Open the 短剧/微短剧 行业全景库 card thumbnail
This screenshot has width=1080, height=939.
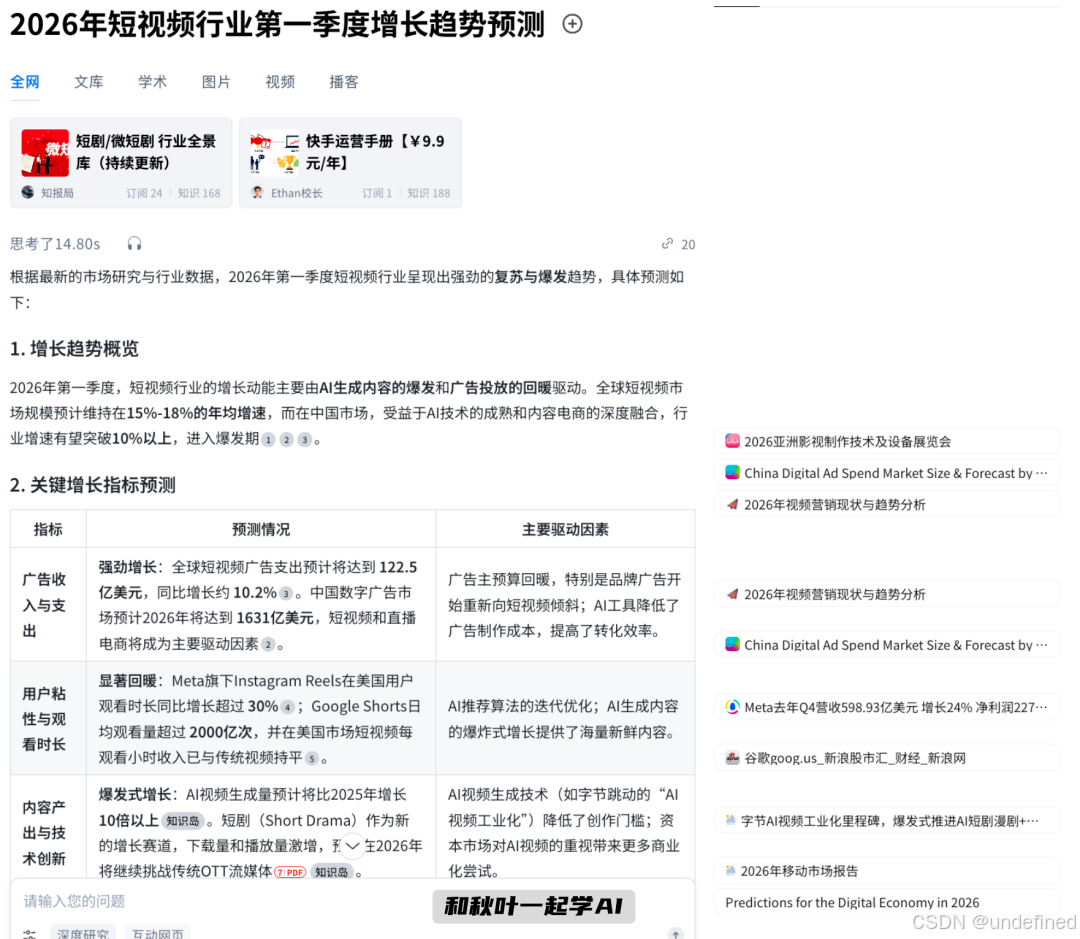tap(44, 152)
